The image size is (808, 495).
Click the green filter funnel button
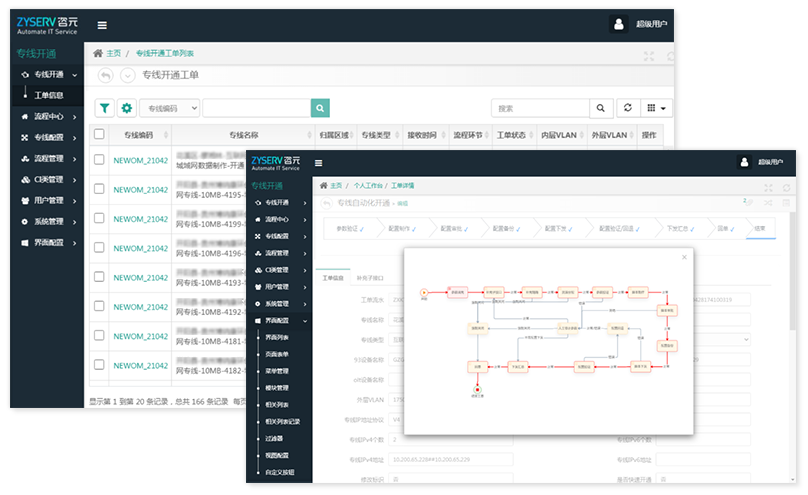tap(104, 108)
